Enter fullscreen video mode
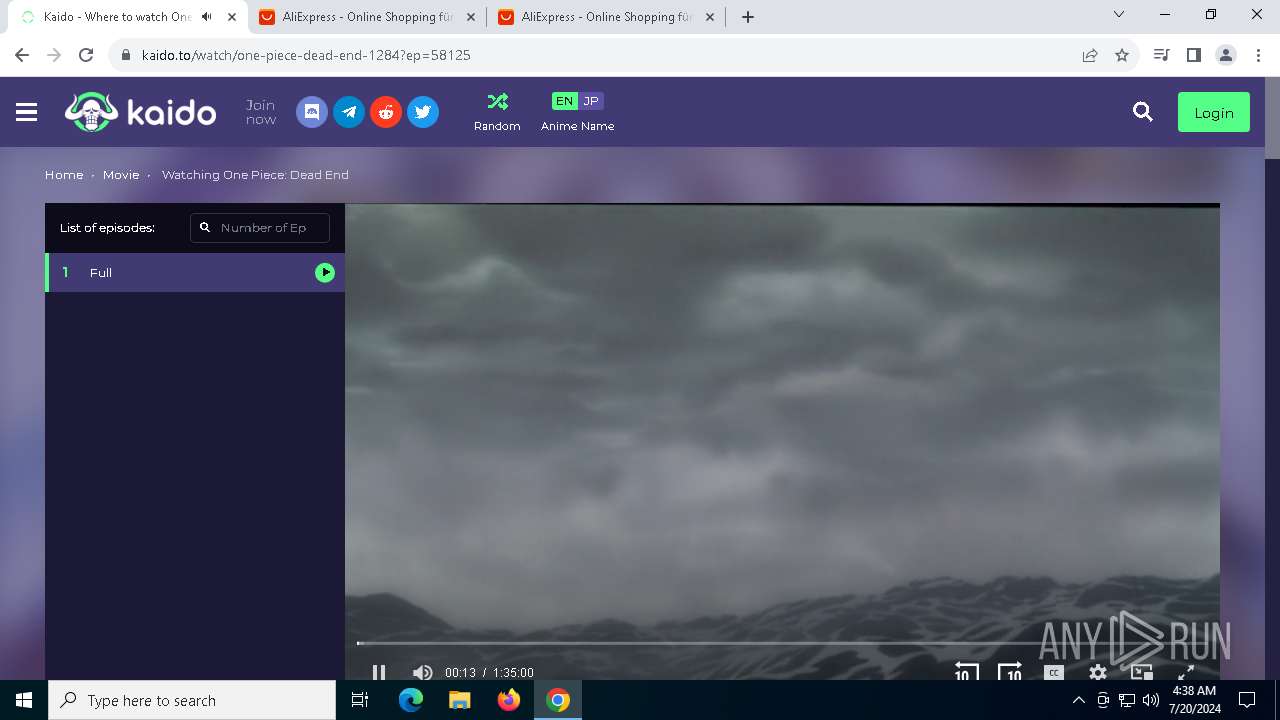This screenshot has height=720, width=1280. coord(1186,673)
